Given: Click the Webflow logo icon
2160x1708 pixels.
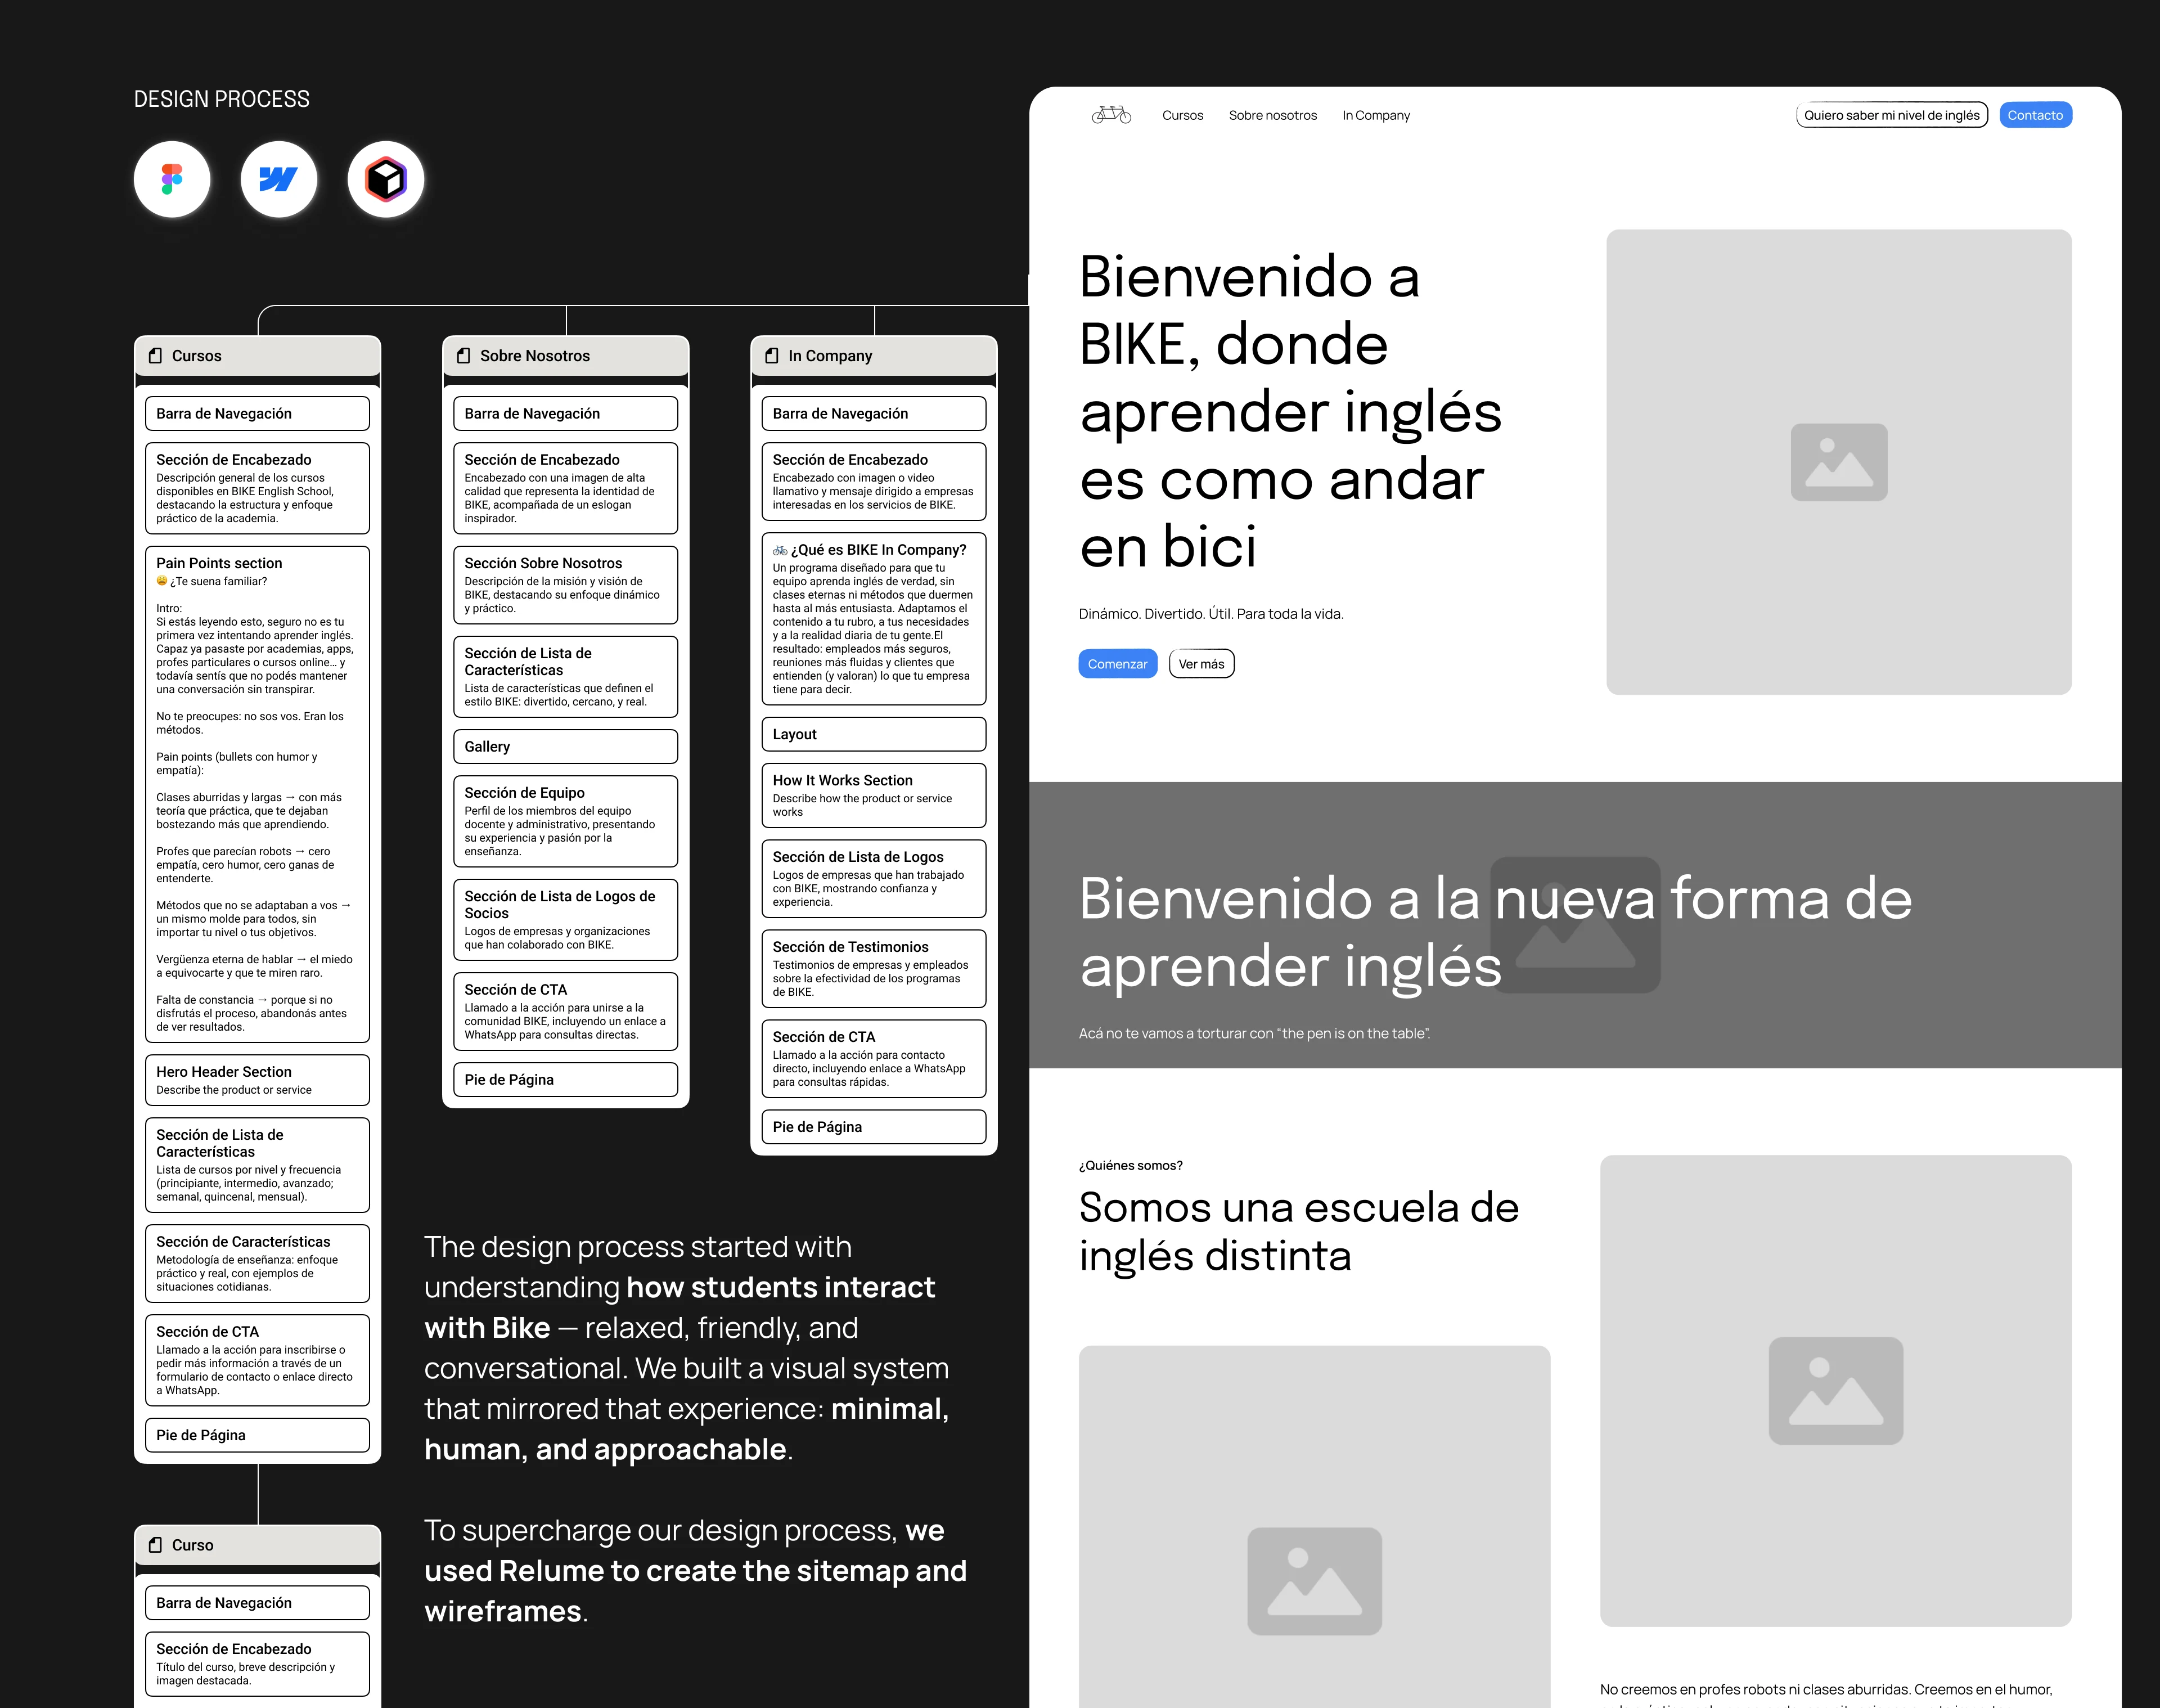Looking at the screenshot, I should click(x=278, y=179).
